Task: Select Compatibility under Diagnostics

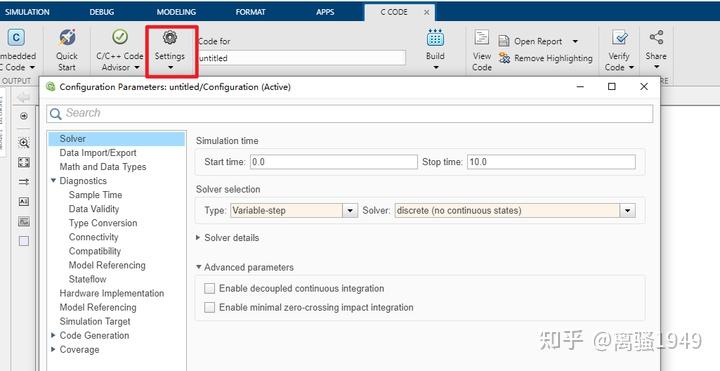Action: pos(95,251)
